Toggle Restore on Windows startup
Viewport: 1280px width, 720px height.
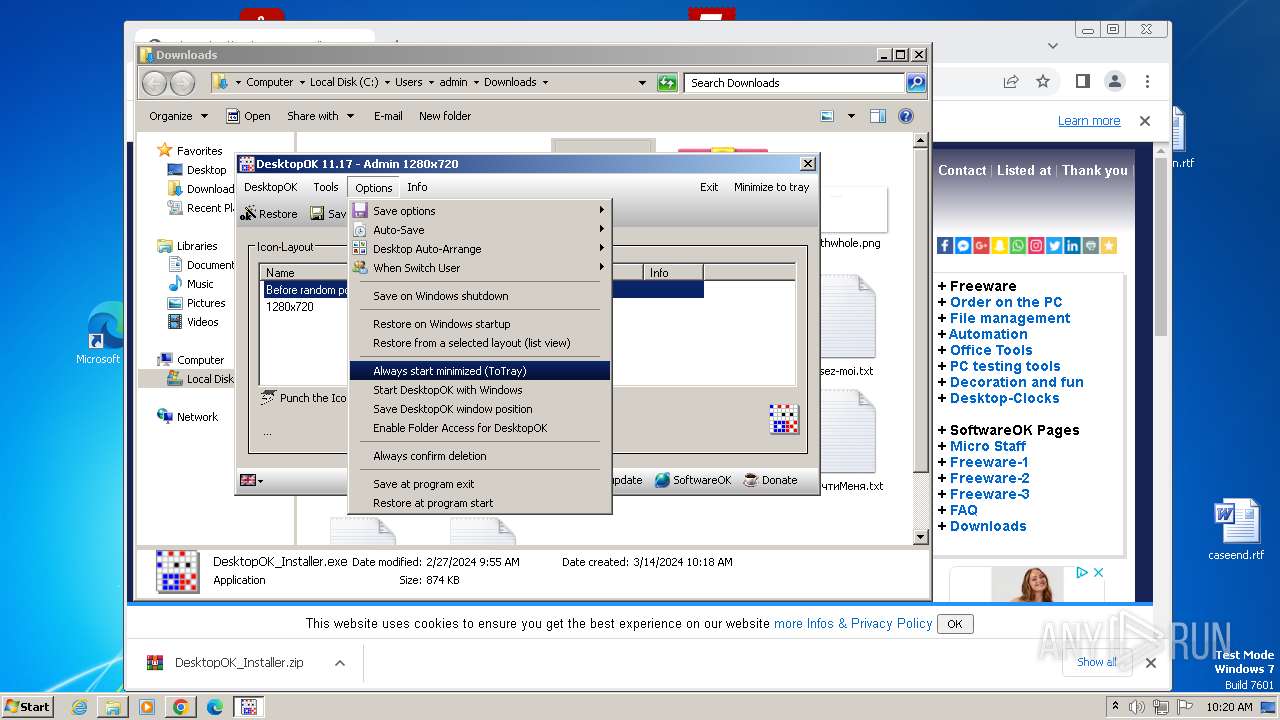tap(479, 324)
